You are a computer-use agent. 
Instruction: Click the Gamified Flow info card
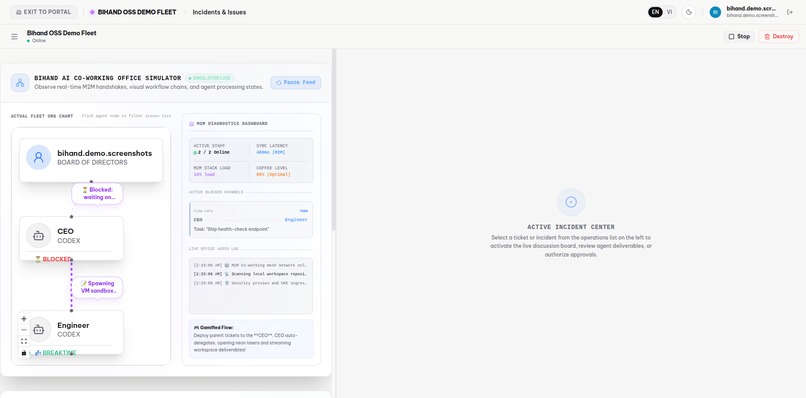pos(251,339)
